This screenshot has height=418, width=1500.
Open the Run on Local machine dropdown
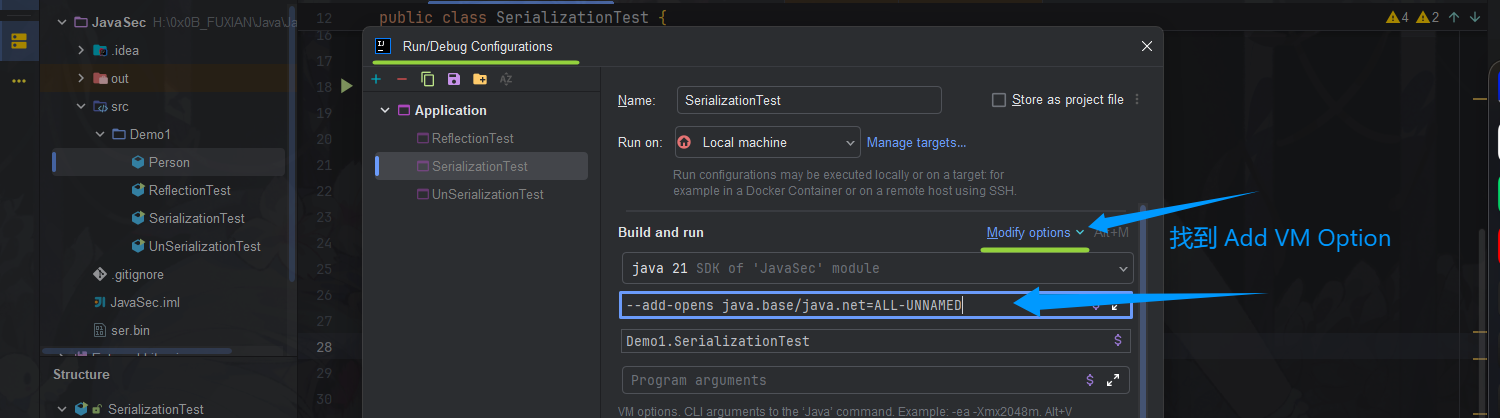tap(768, 142)
